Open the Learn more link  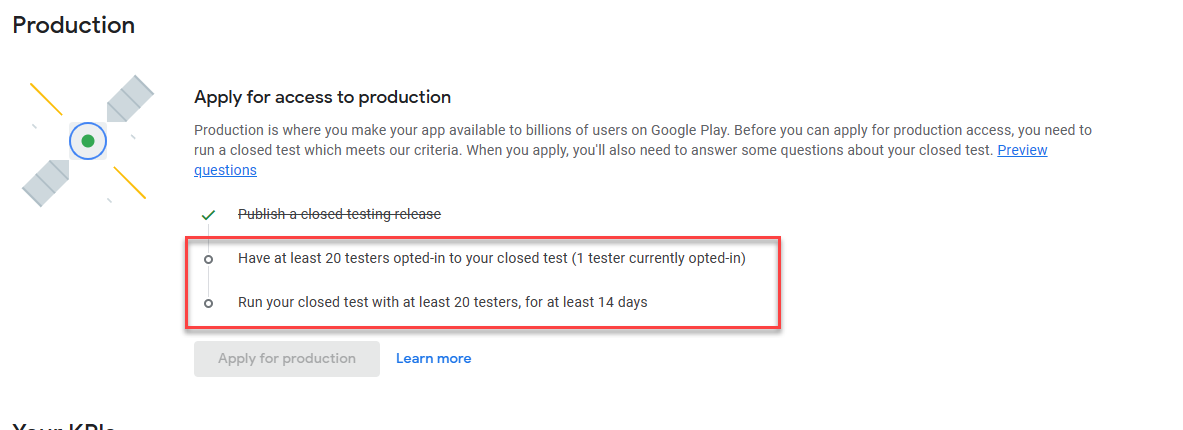pos(433,358)
